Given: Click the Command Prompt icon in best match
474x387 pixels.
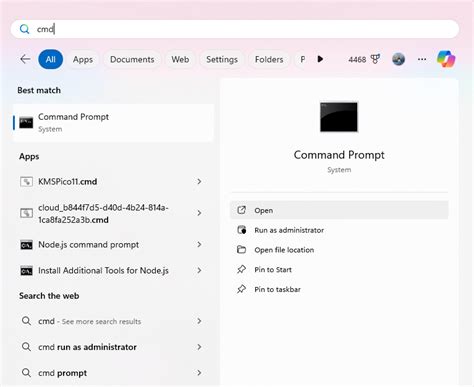Looking at the screenshot, I should [x=26, y=123].
